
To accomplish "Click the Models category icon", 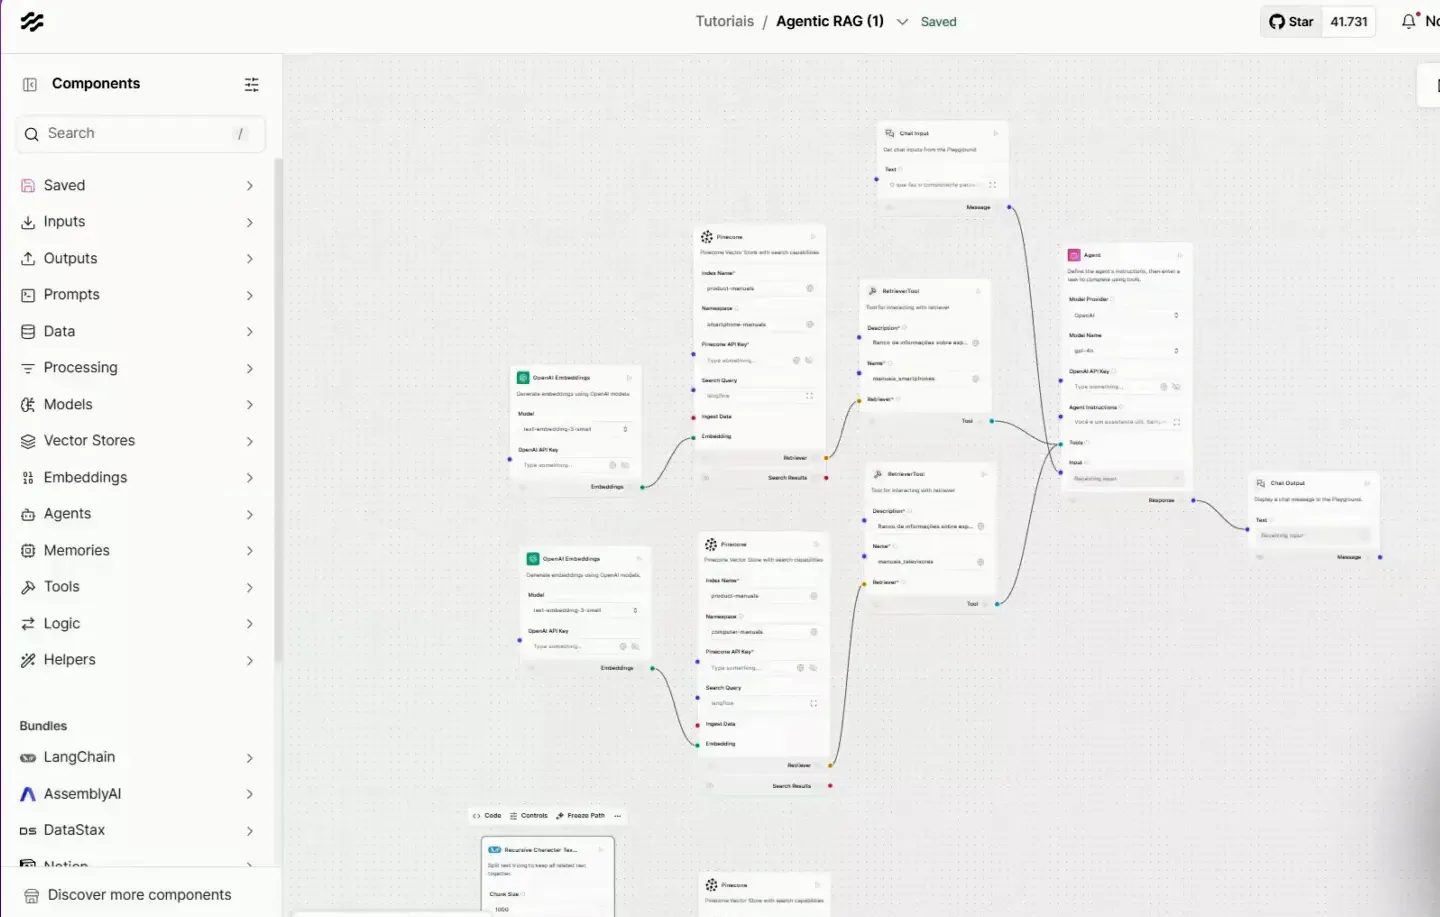I will pyautogui.click(x=28, y=405).
